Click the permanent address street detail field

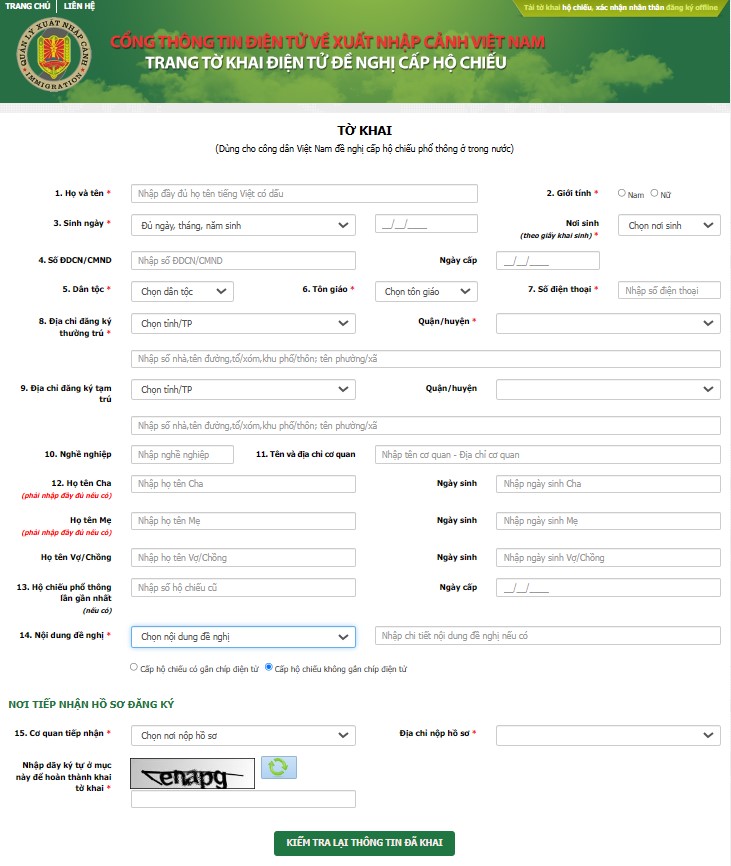tap(426, 359)
